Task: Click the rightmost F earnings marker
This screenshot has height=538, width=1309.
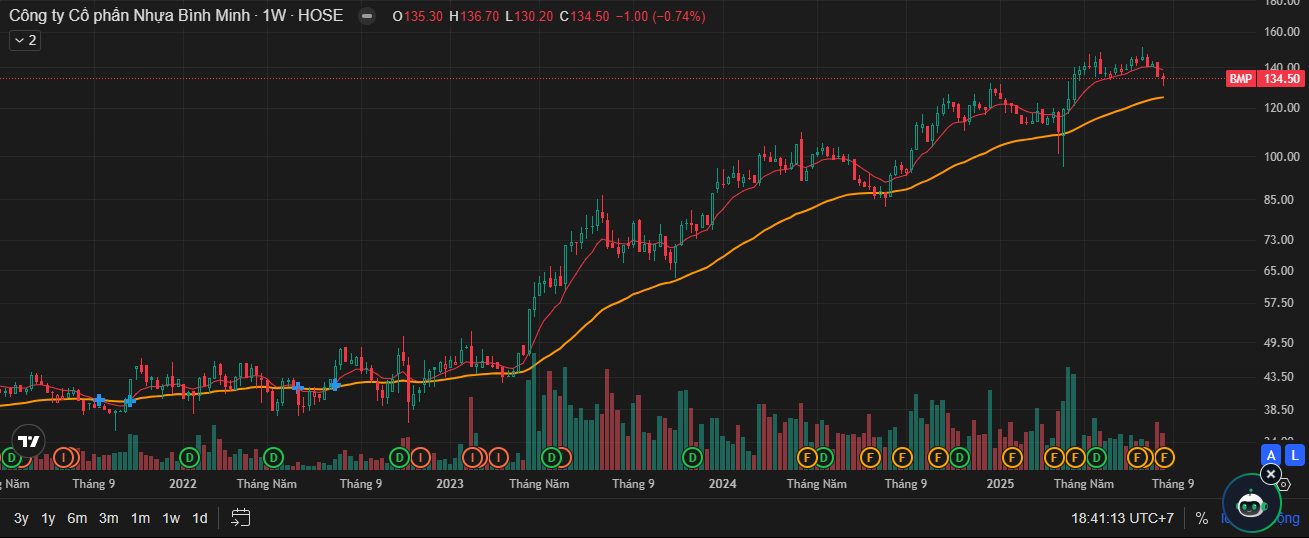Action: click(x=1164, y=457)
